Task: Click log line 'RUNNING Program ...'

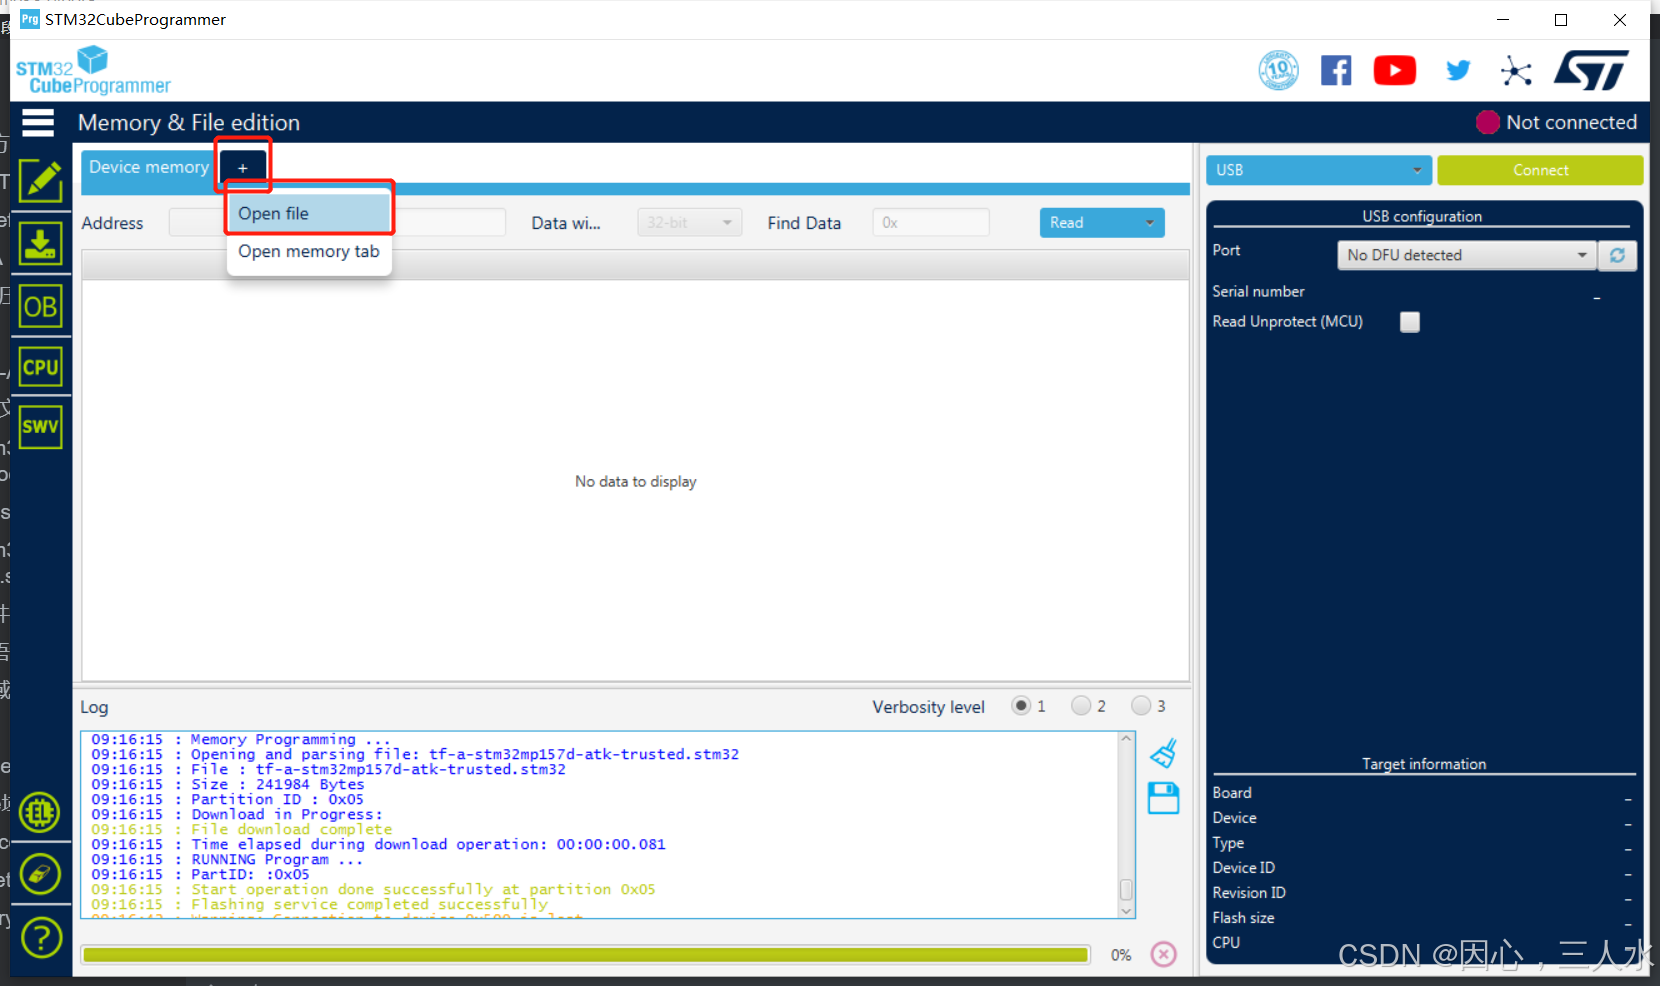Action: [x=277, y=859]
